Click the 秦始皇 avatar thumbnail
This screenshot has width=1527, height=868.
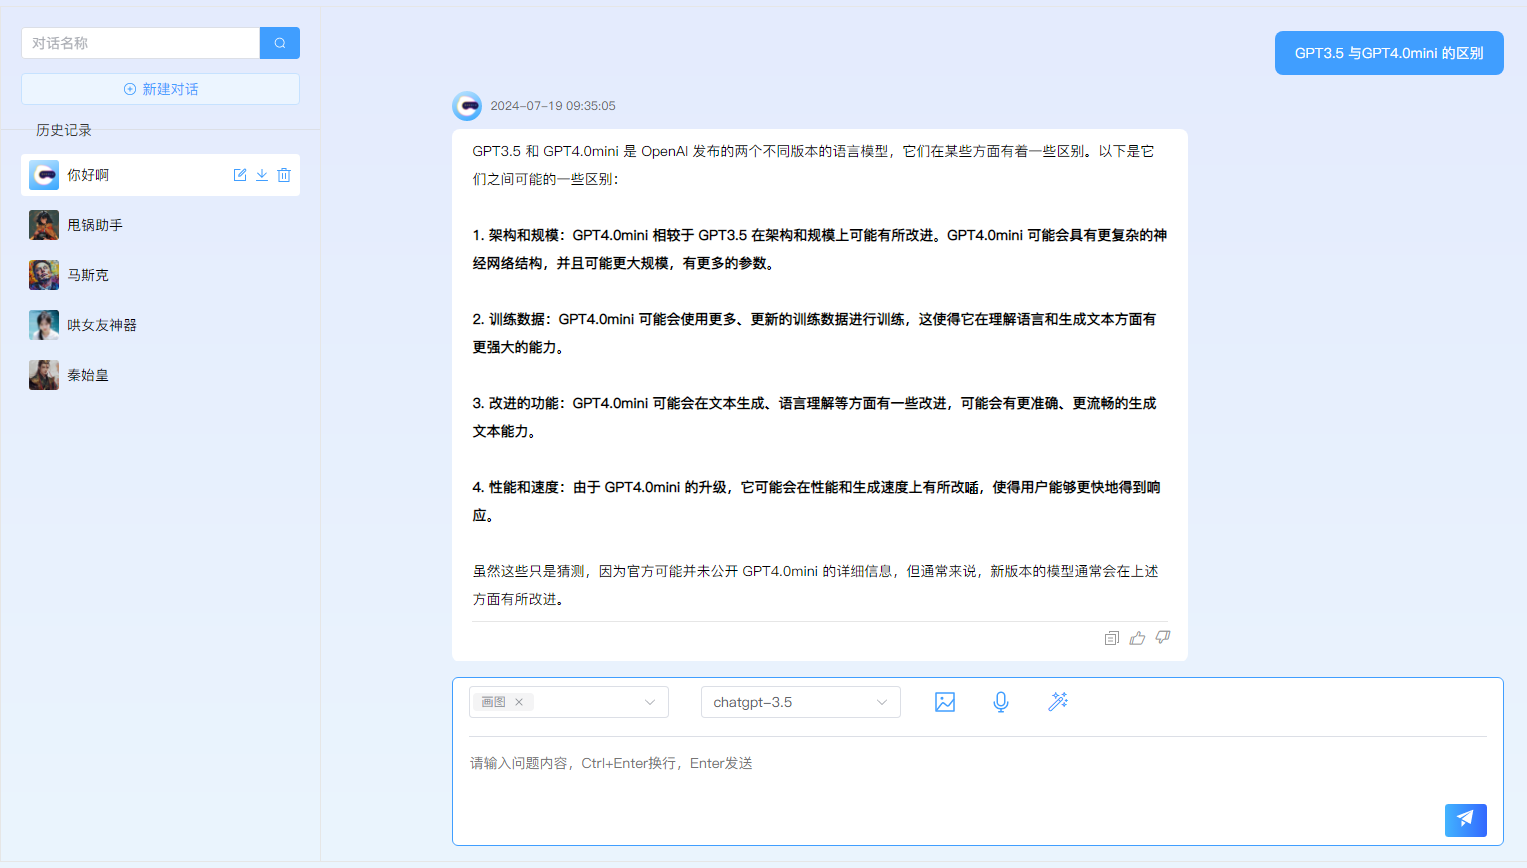44,375
